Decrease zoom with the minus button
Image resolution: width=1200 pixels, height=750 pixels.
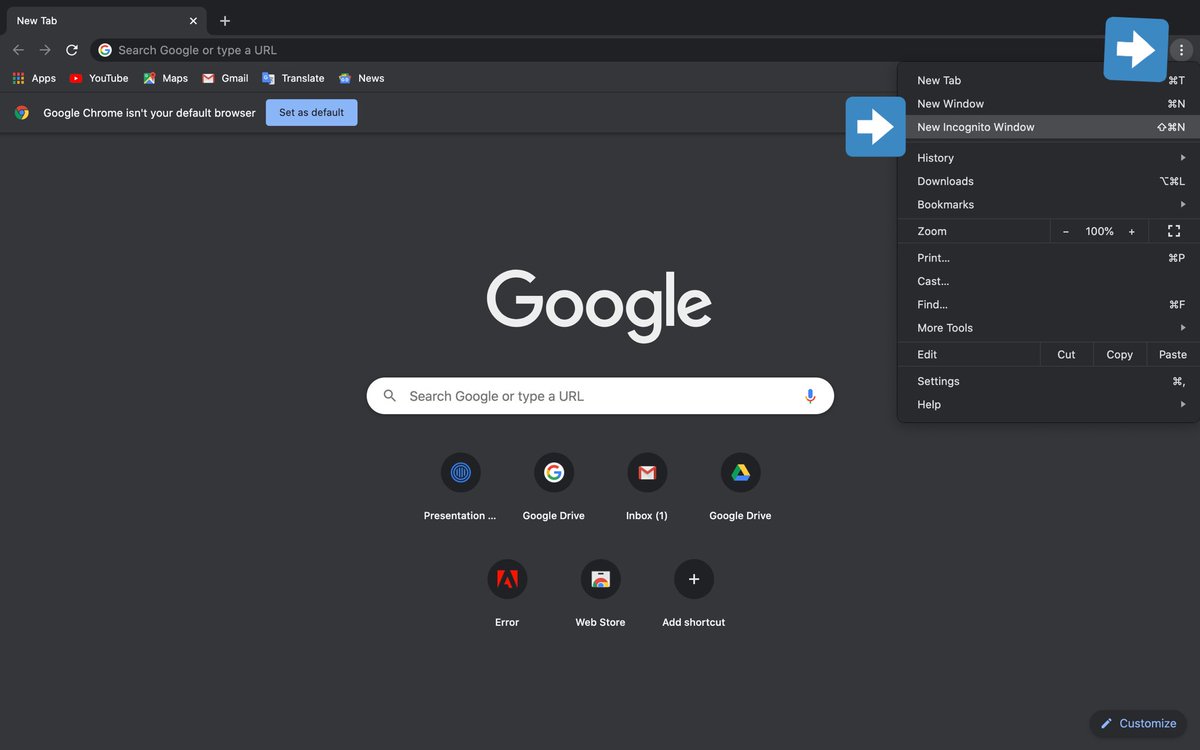click(1066, 231)
